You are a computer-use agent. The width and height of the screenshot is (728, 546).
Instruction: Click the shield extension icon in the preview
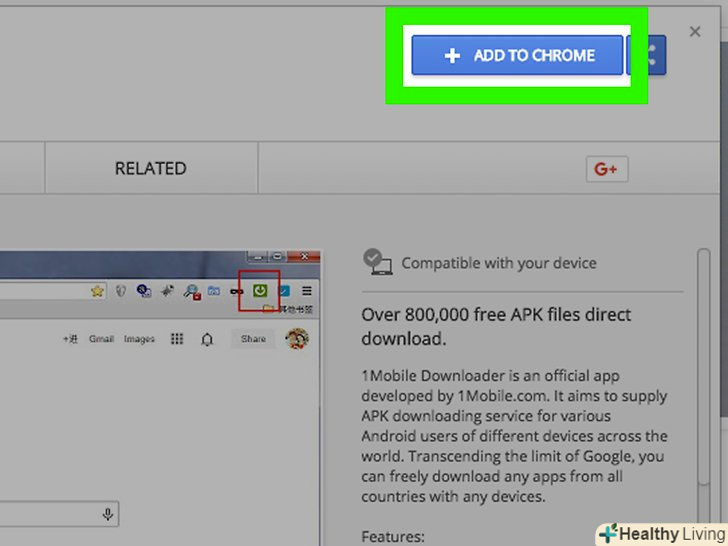(121, 291)
